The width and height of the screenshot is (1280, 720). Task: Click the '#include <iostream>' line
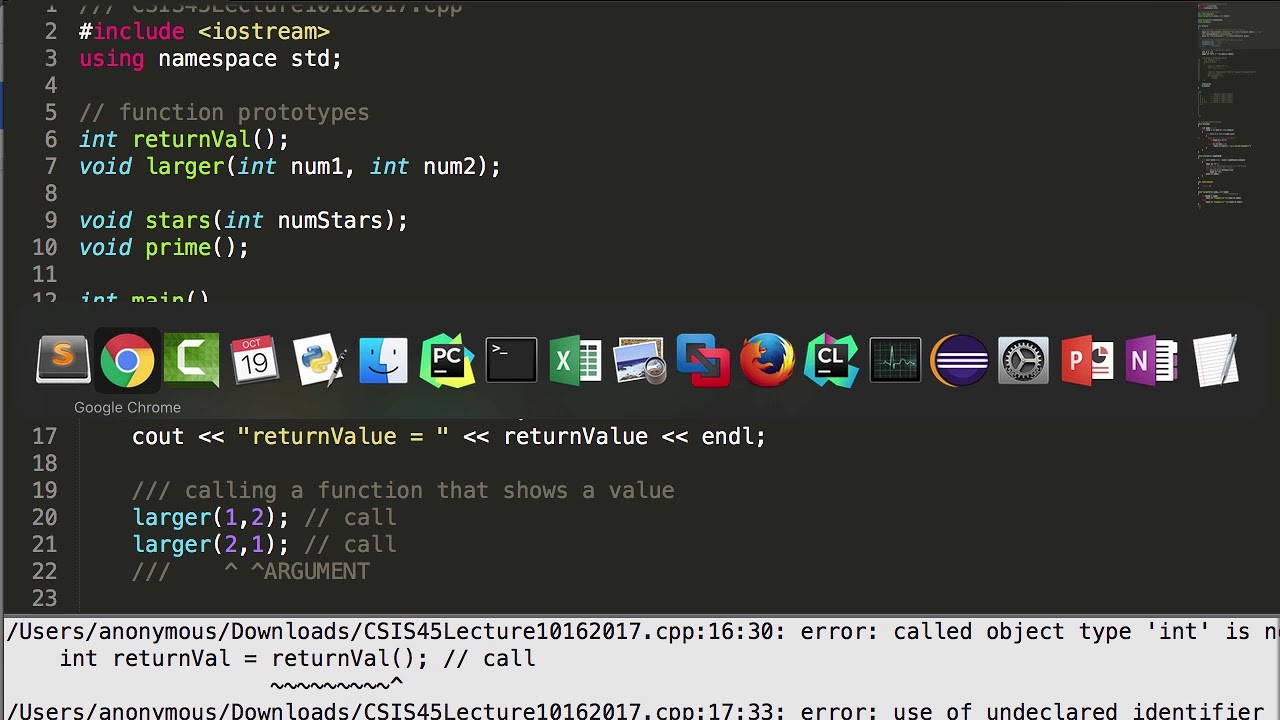[205, 31]
